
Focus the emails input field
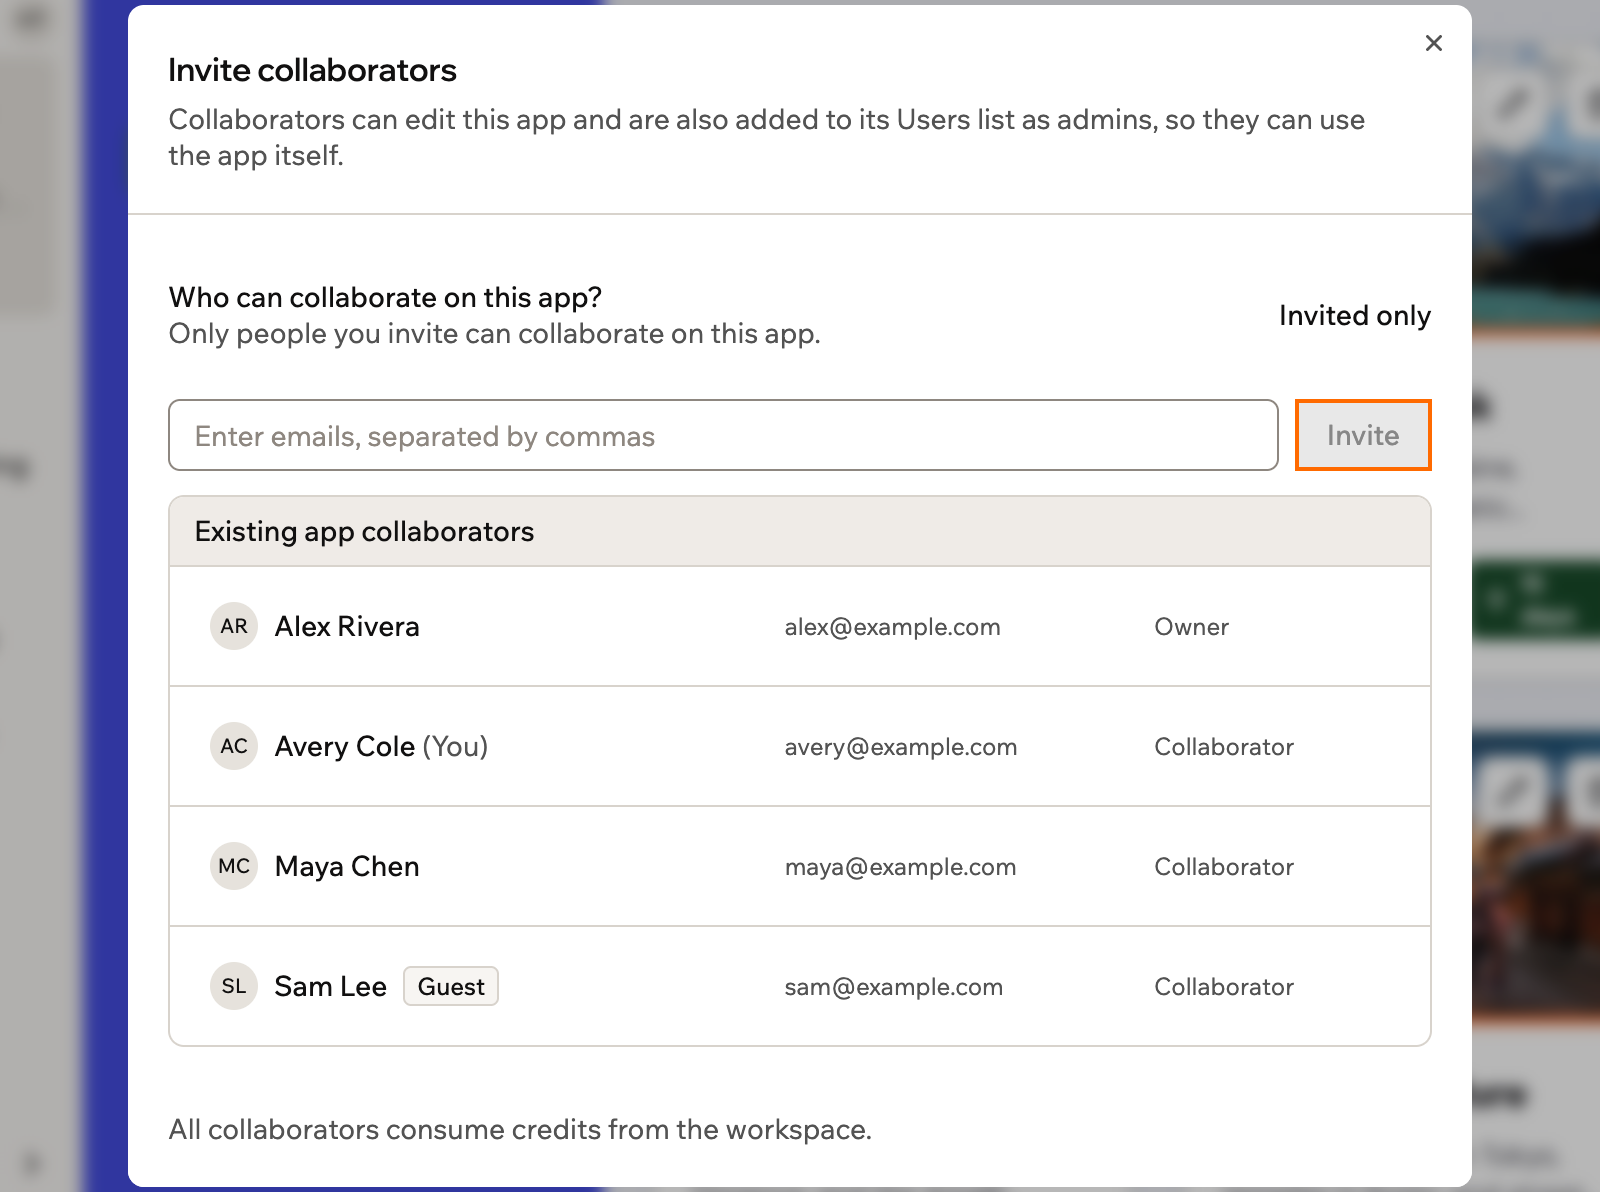click(x=723, y=435)
